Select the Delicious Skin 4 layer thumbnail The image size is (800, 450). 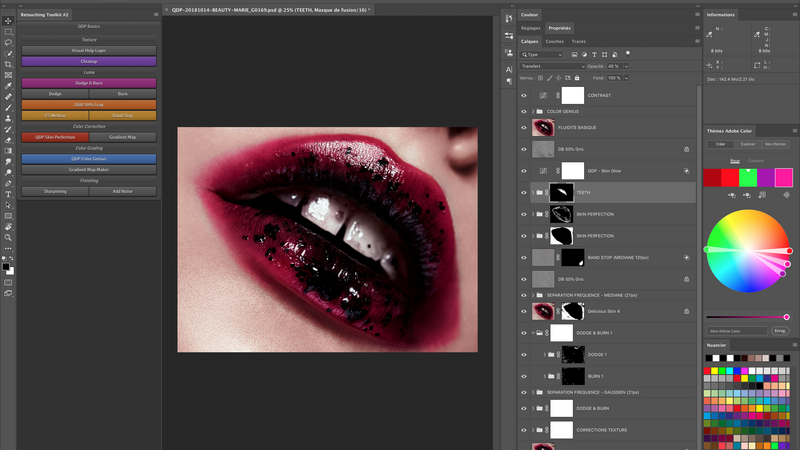(x=543, y=311)
